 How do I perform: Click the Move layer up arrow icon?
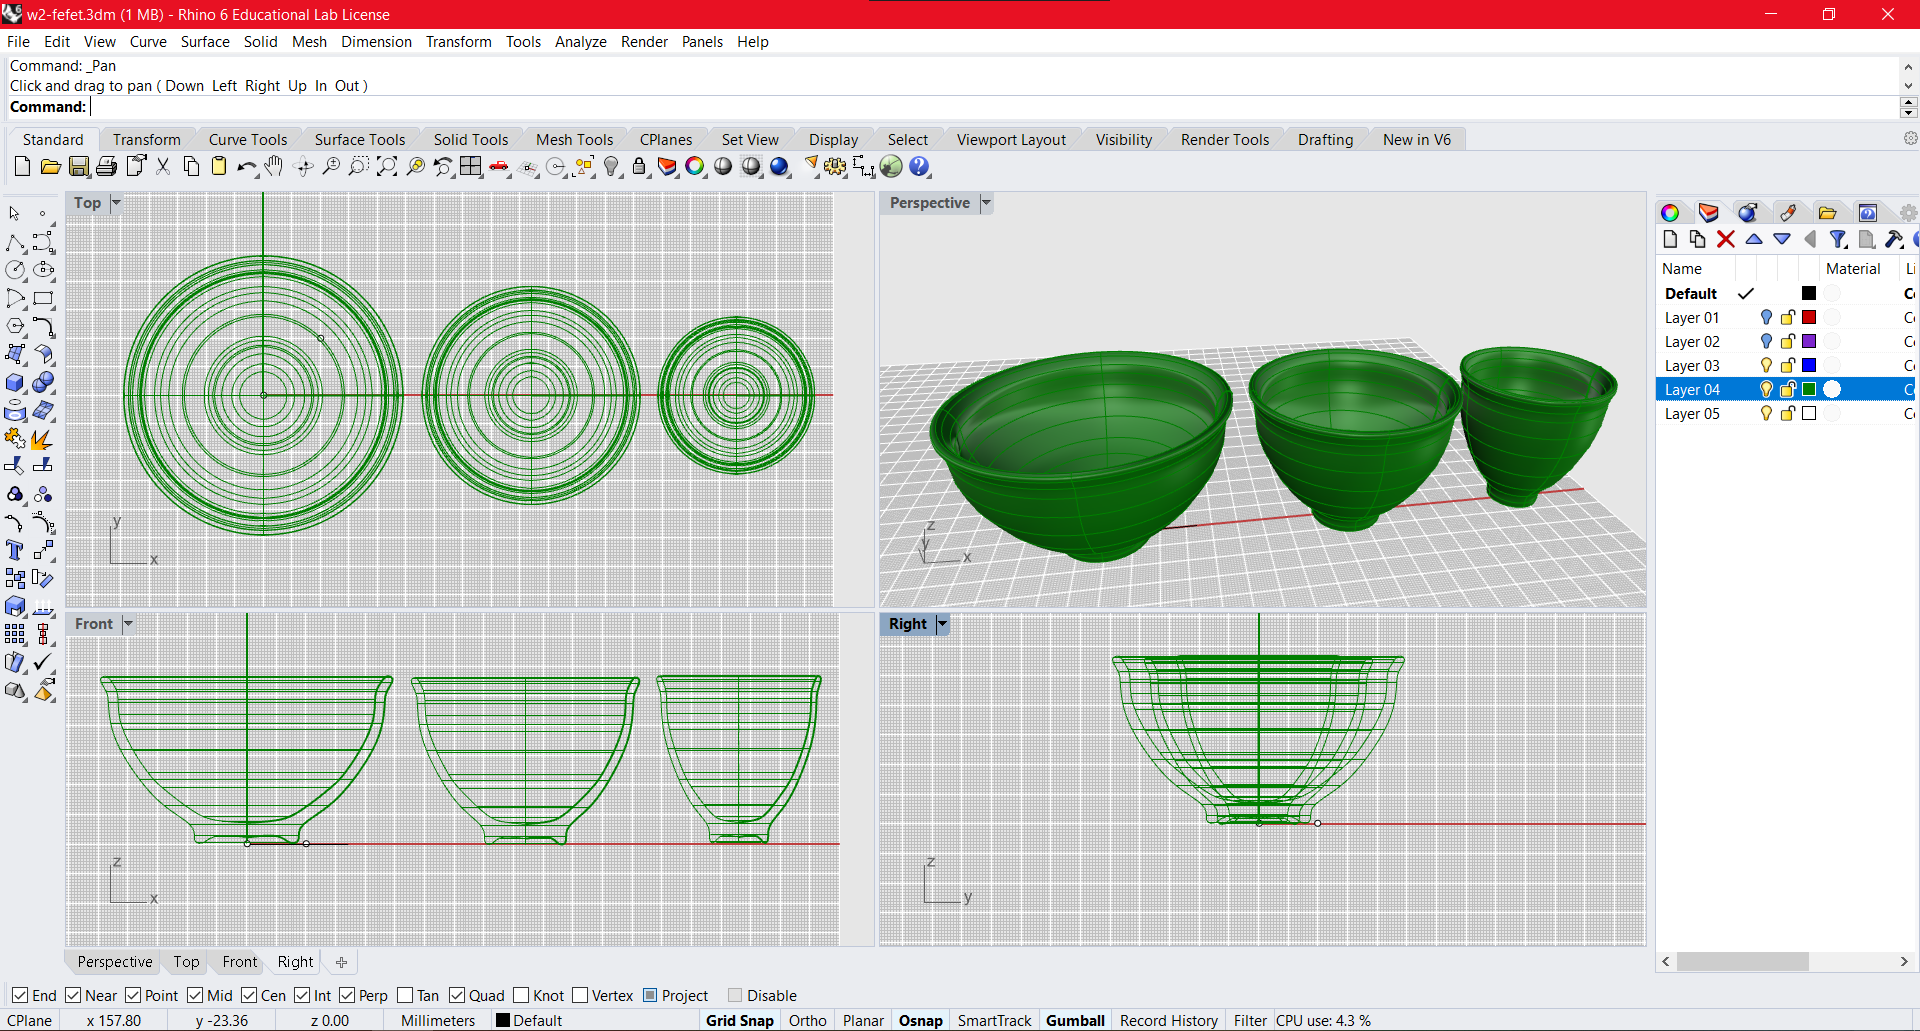click(x=1754, y=239)
